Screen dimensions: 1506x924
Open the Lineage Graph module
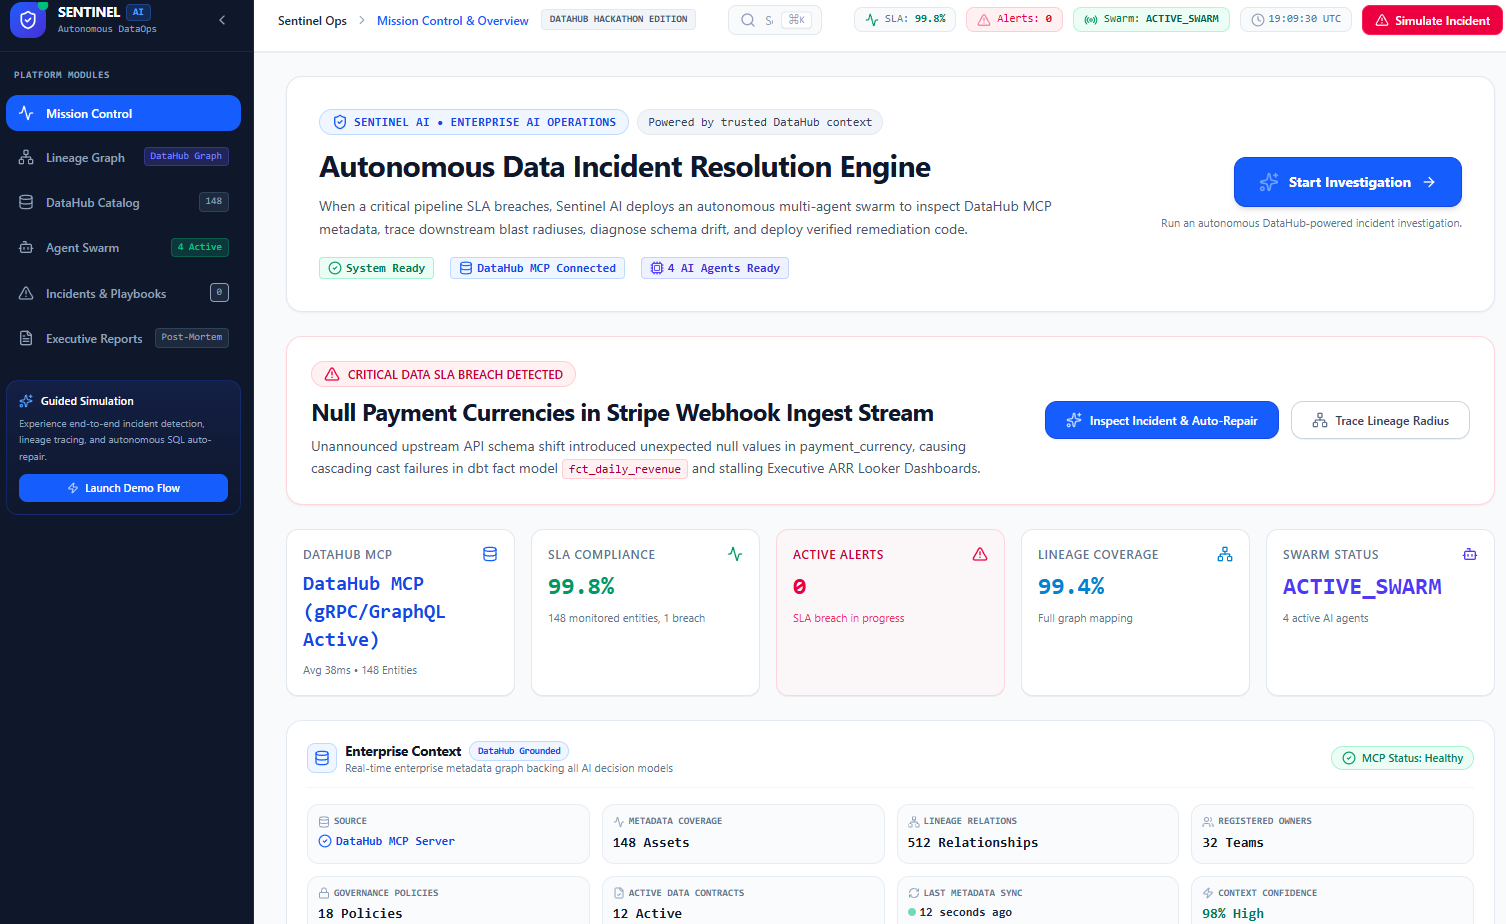point(123,157)
